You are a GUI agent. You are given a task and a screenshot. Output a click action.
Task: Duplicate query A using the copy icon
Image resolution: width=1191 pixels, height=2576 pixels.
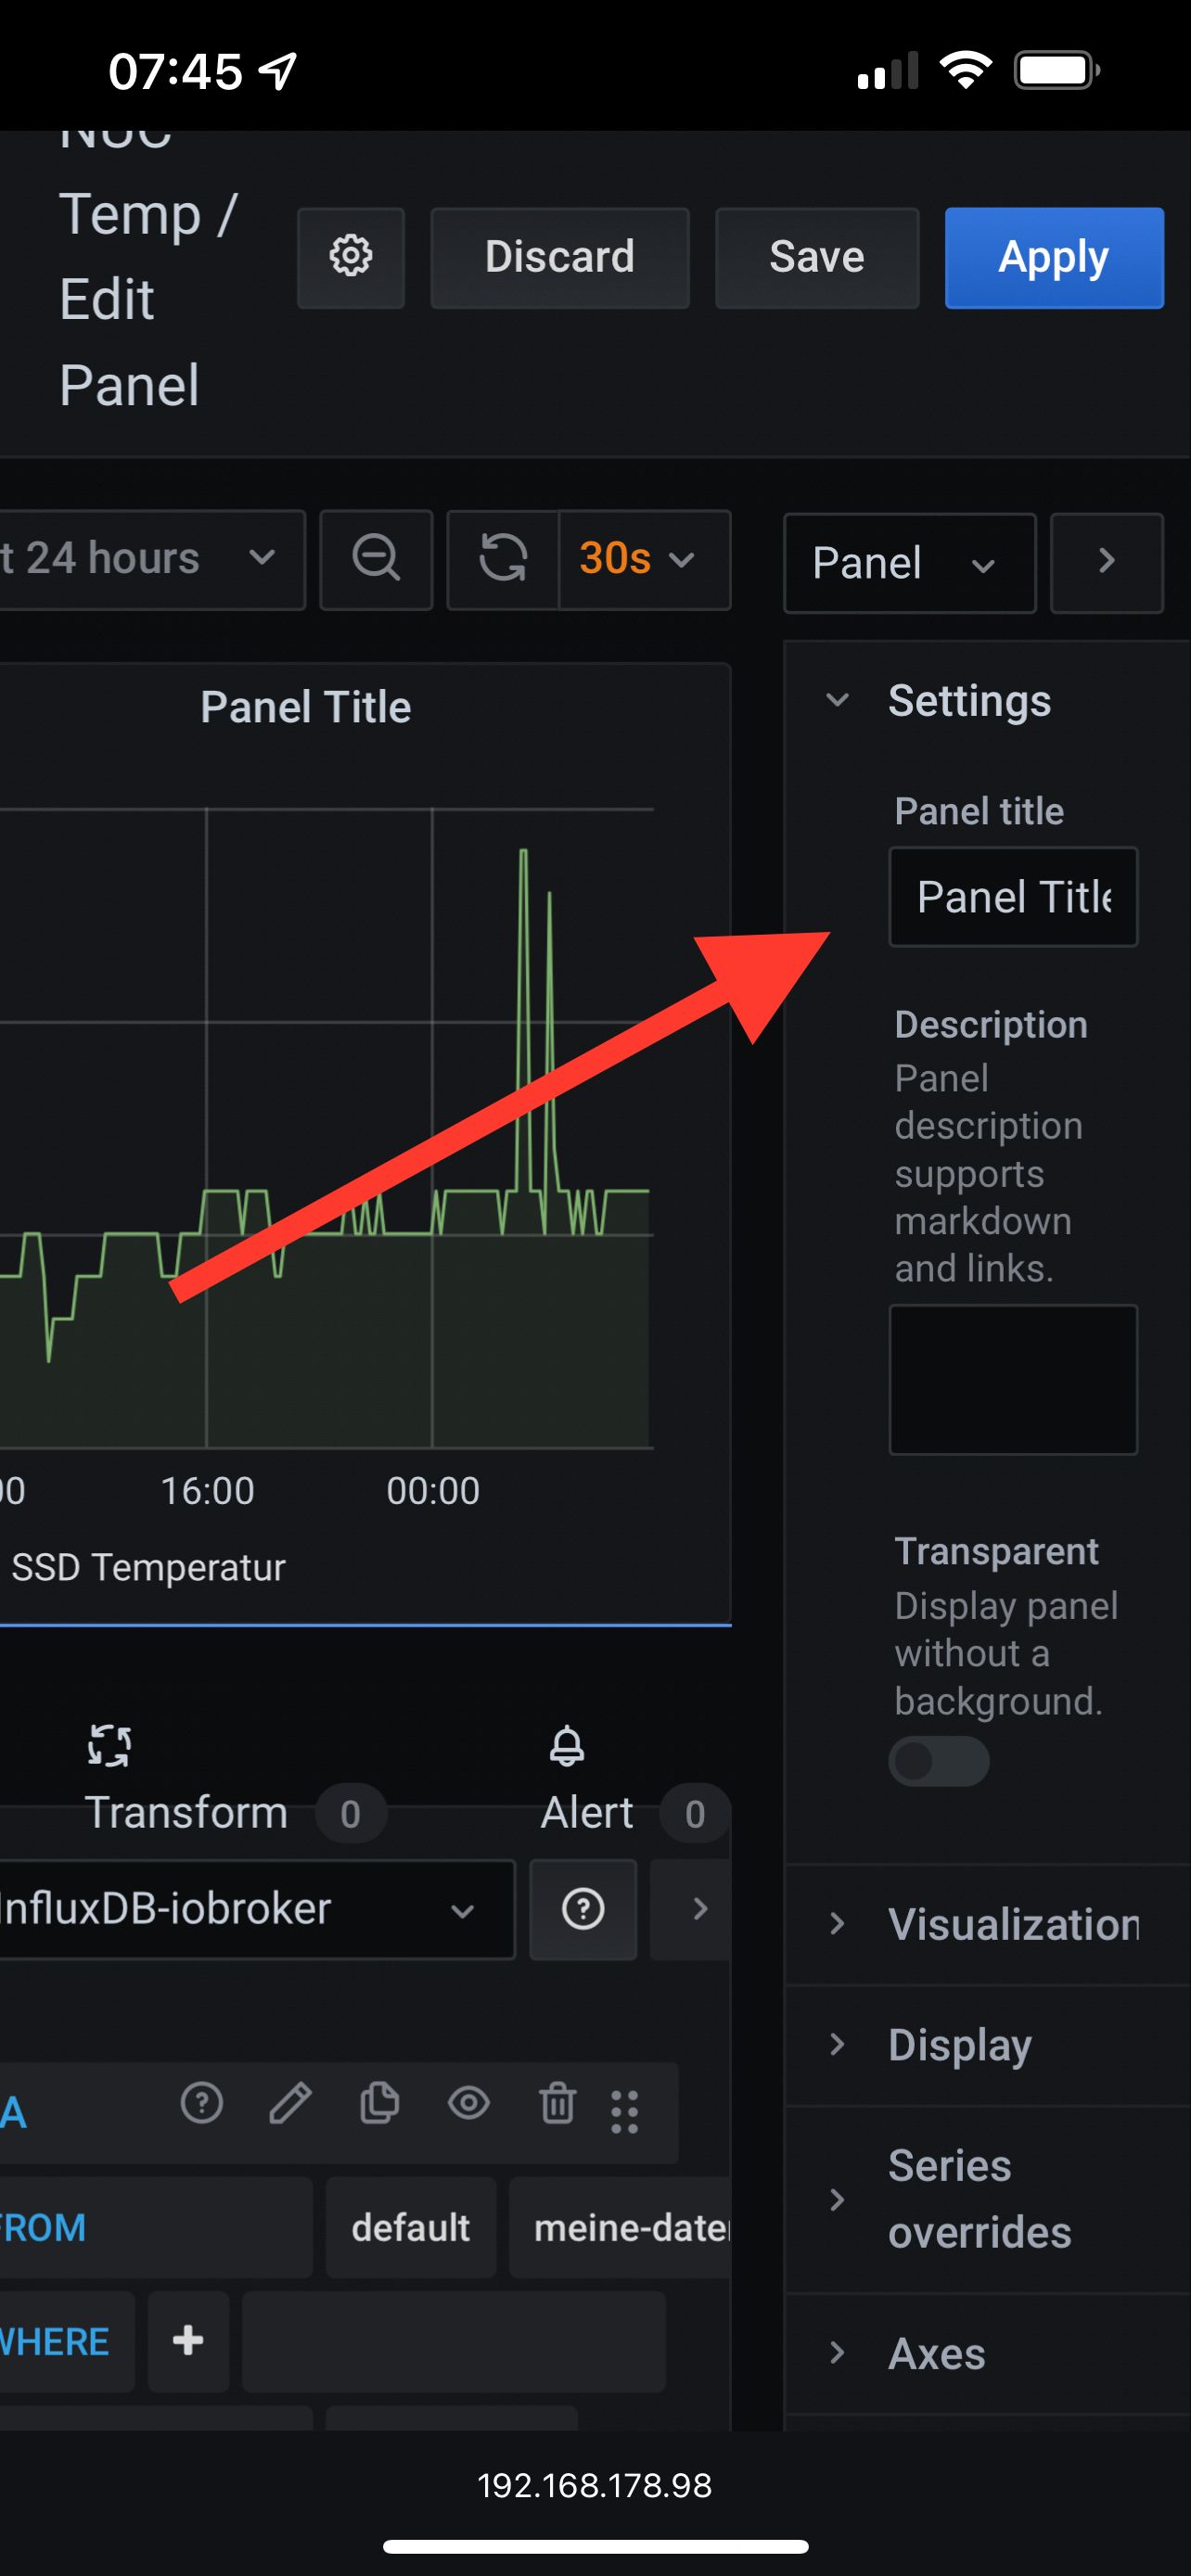(x=379, y=2103)
